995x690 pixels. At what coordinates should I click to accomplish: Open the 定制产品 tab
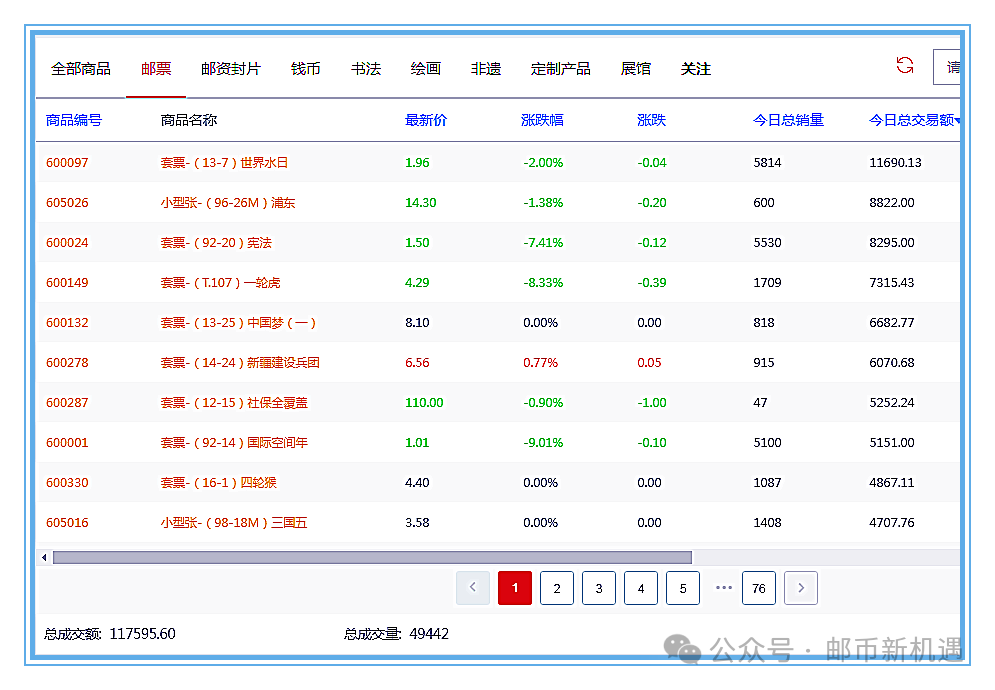click(560, 69)
